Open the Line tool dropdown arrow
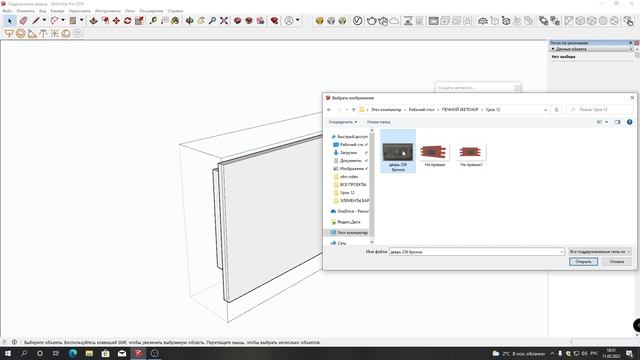The image size is (640, 360). [x=44, y=20]
